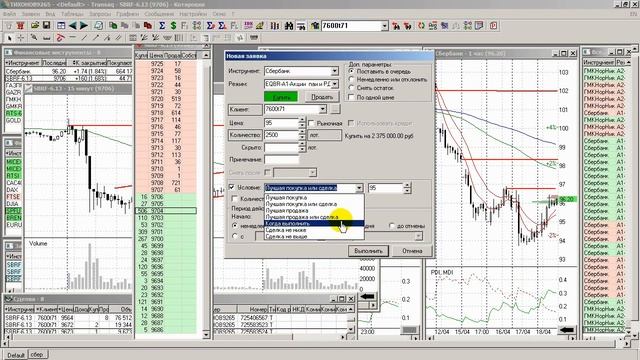This screenshot has height=360, width=640.
Task: Open the 'Файл' menu
Action: [x=9, y=13]
